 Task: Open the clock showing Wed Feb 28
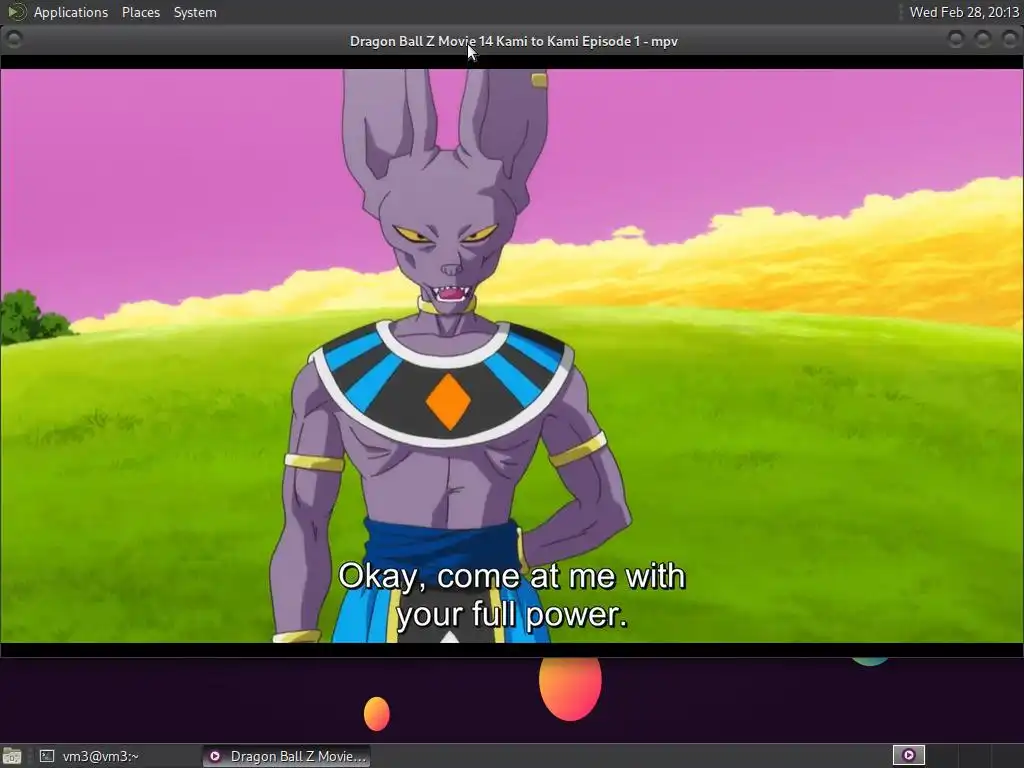[964, 12]
